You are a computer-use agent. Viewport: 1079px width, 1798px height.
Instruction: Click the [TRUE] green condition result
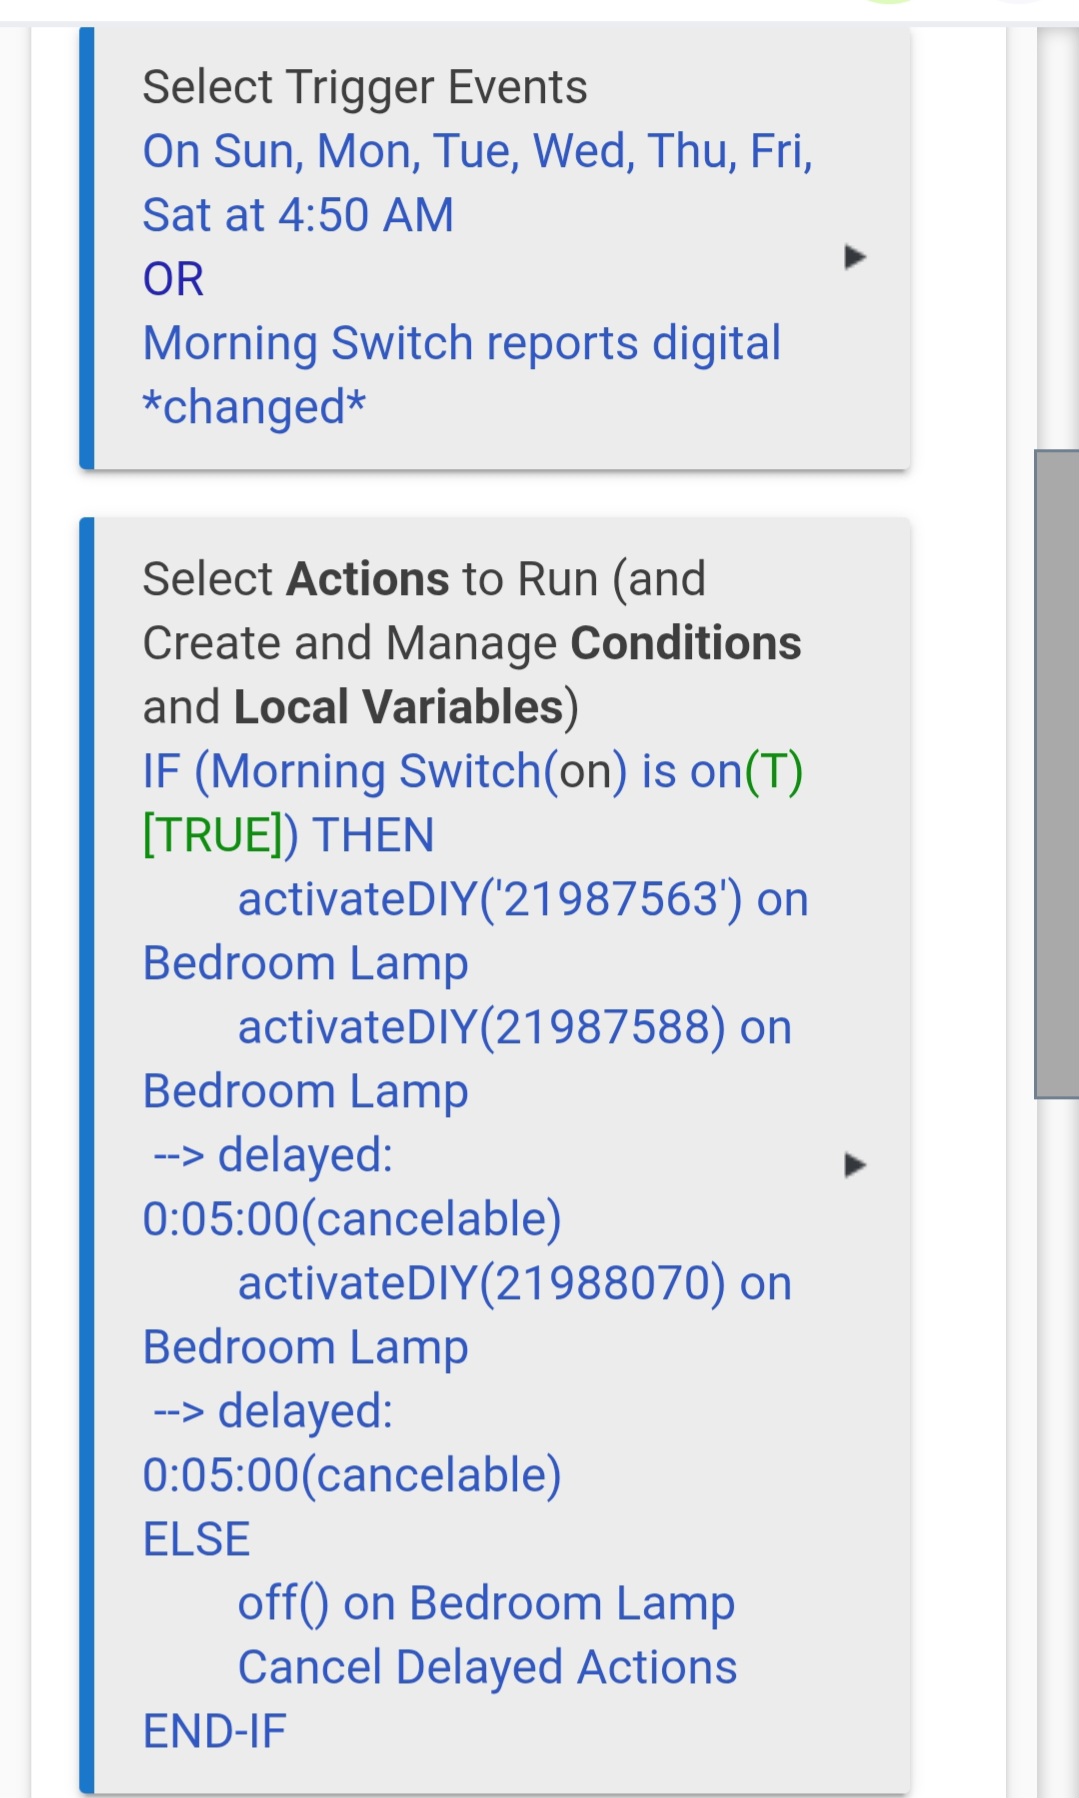pos(212,835)
